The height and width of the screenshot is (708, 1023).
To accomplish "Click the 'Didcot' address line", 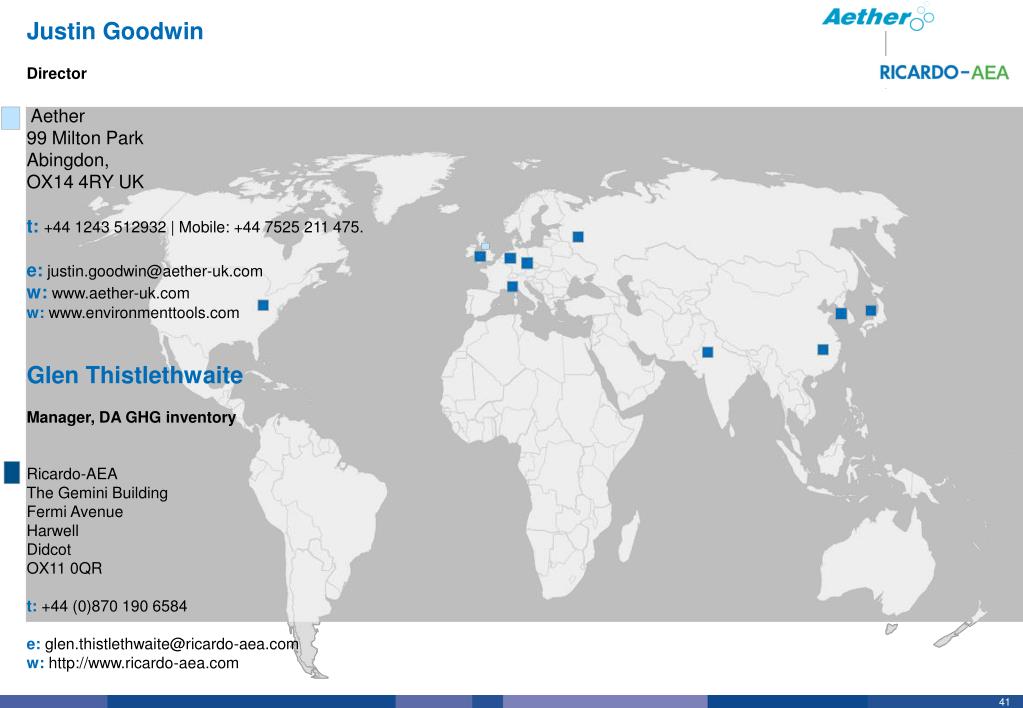I will coord(49,550).
